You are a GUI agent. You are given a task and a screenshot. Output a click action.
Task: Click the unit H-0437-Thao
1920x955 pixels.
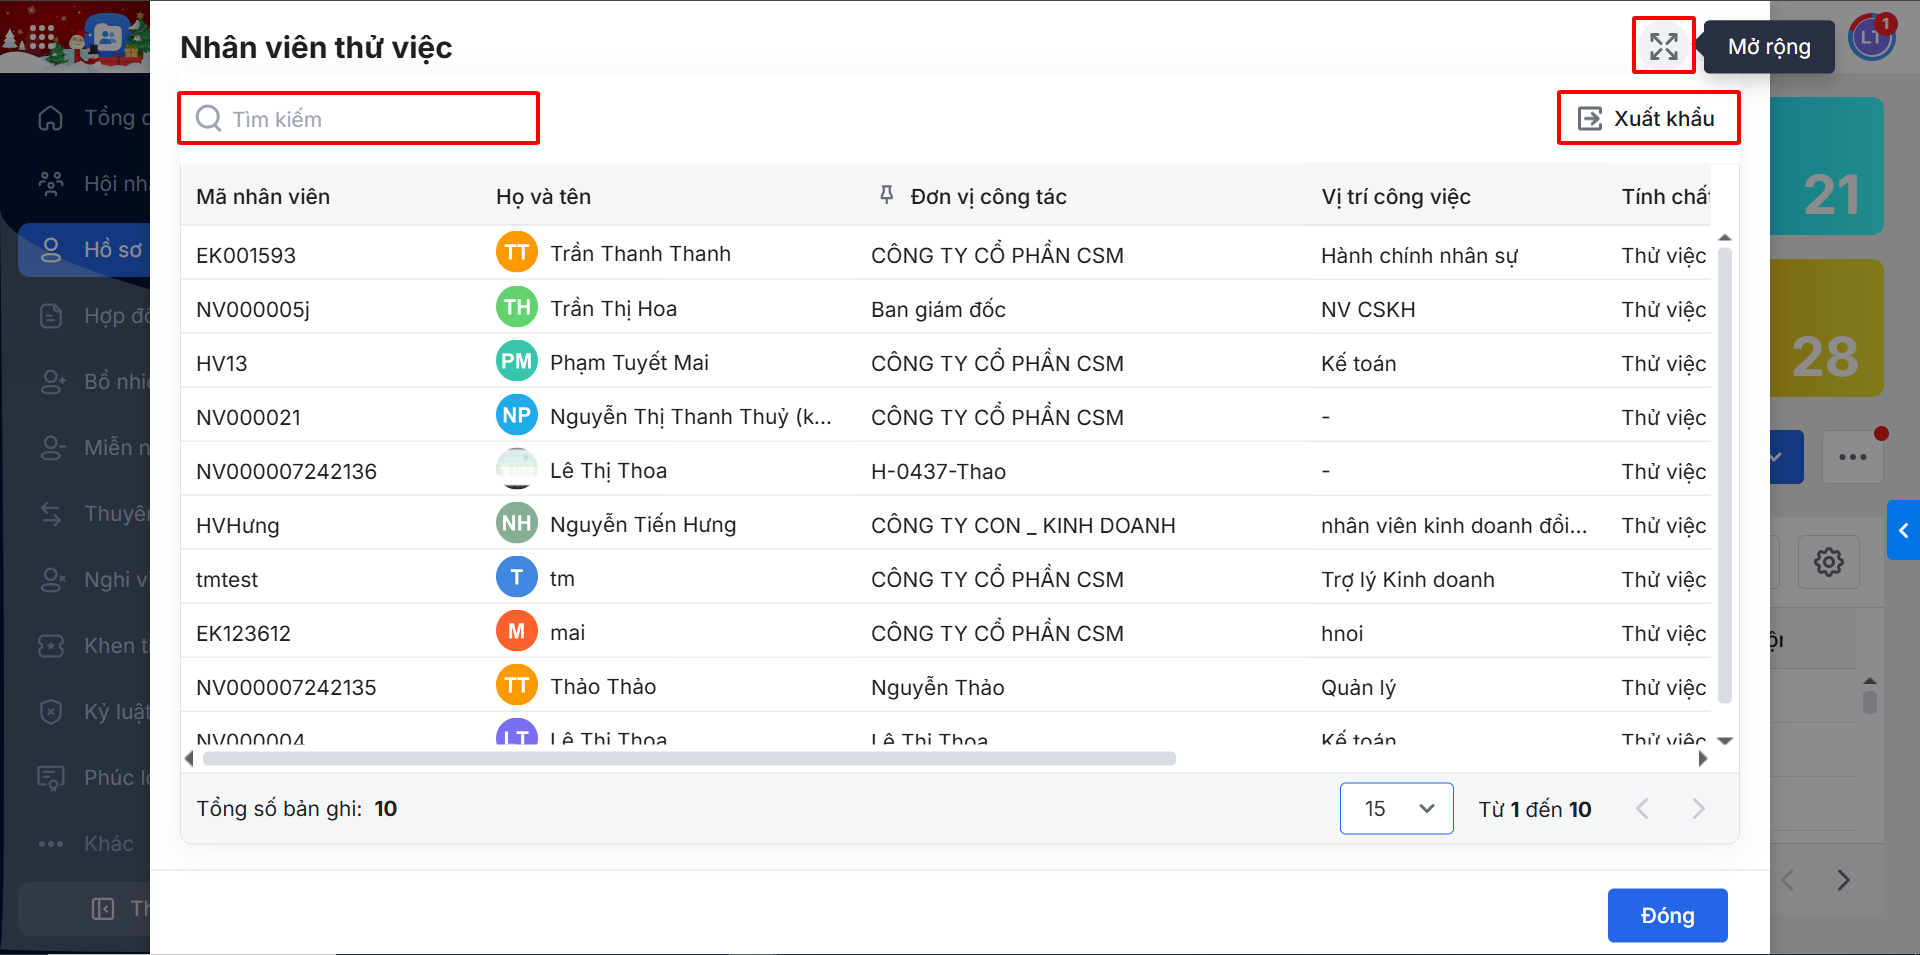tap(938, 471)
